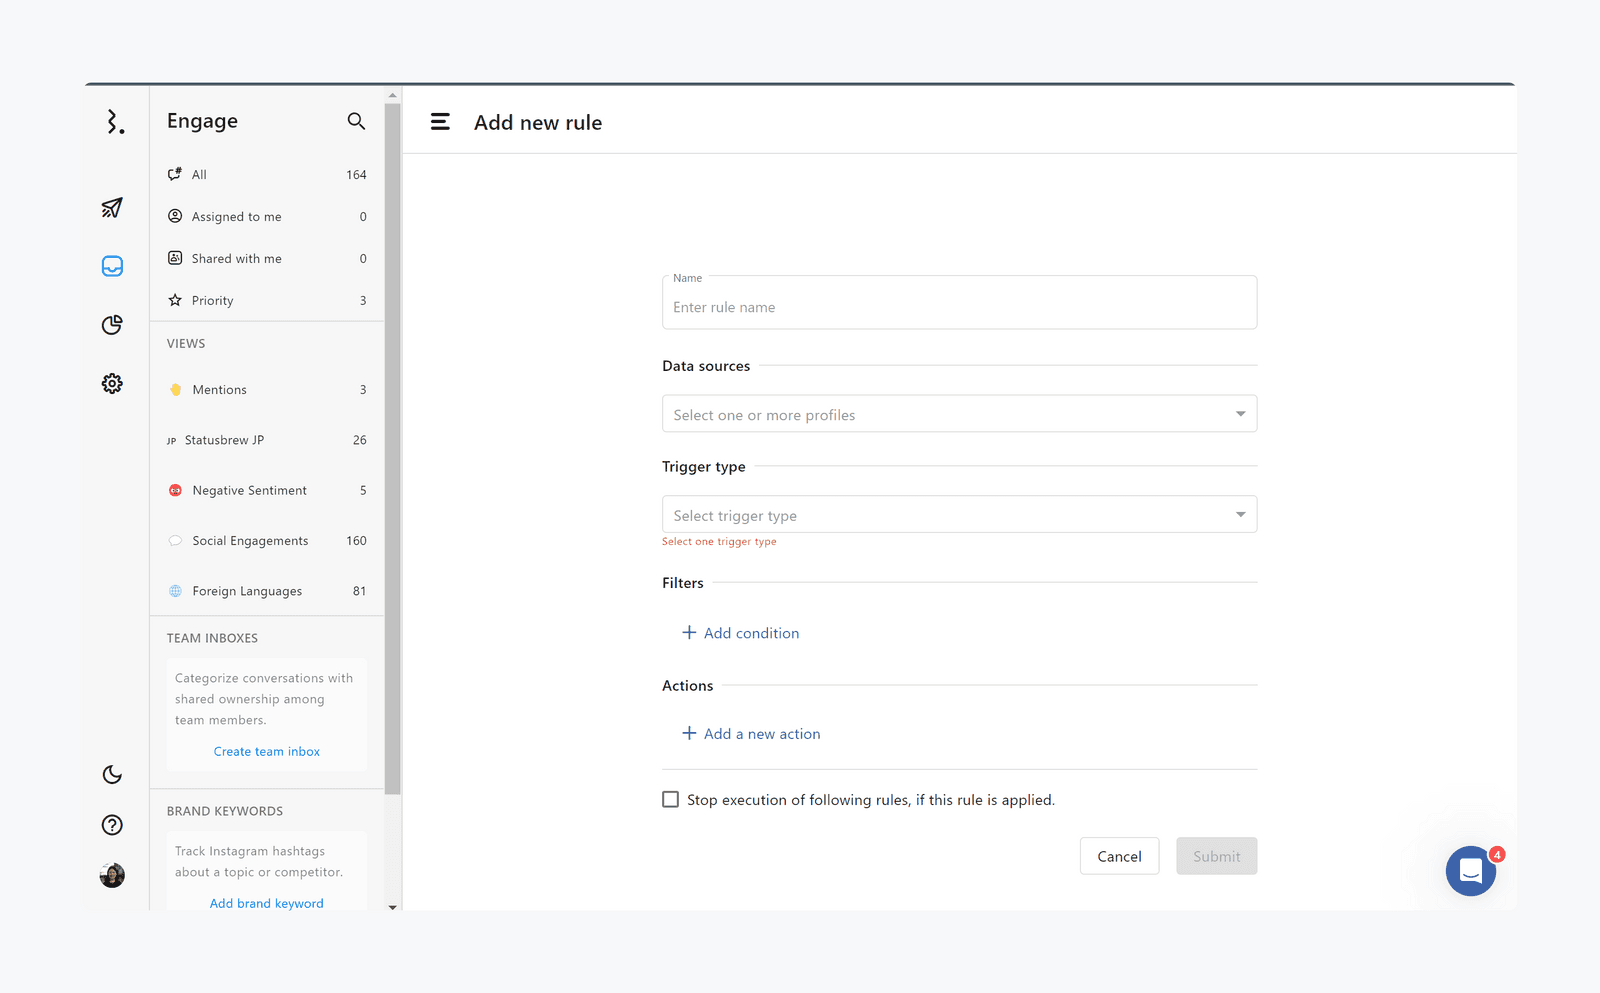Open the Help question mark icon
1600x993 pixels.
pos(112,825)
